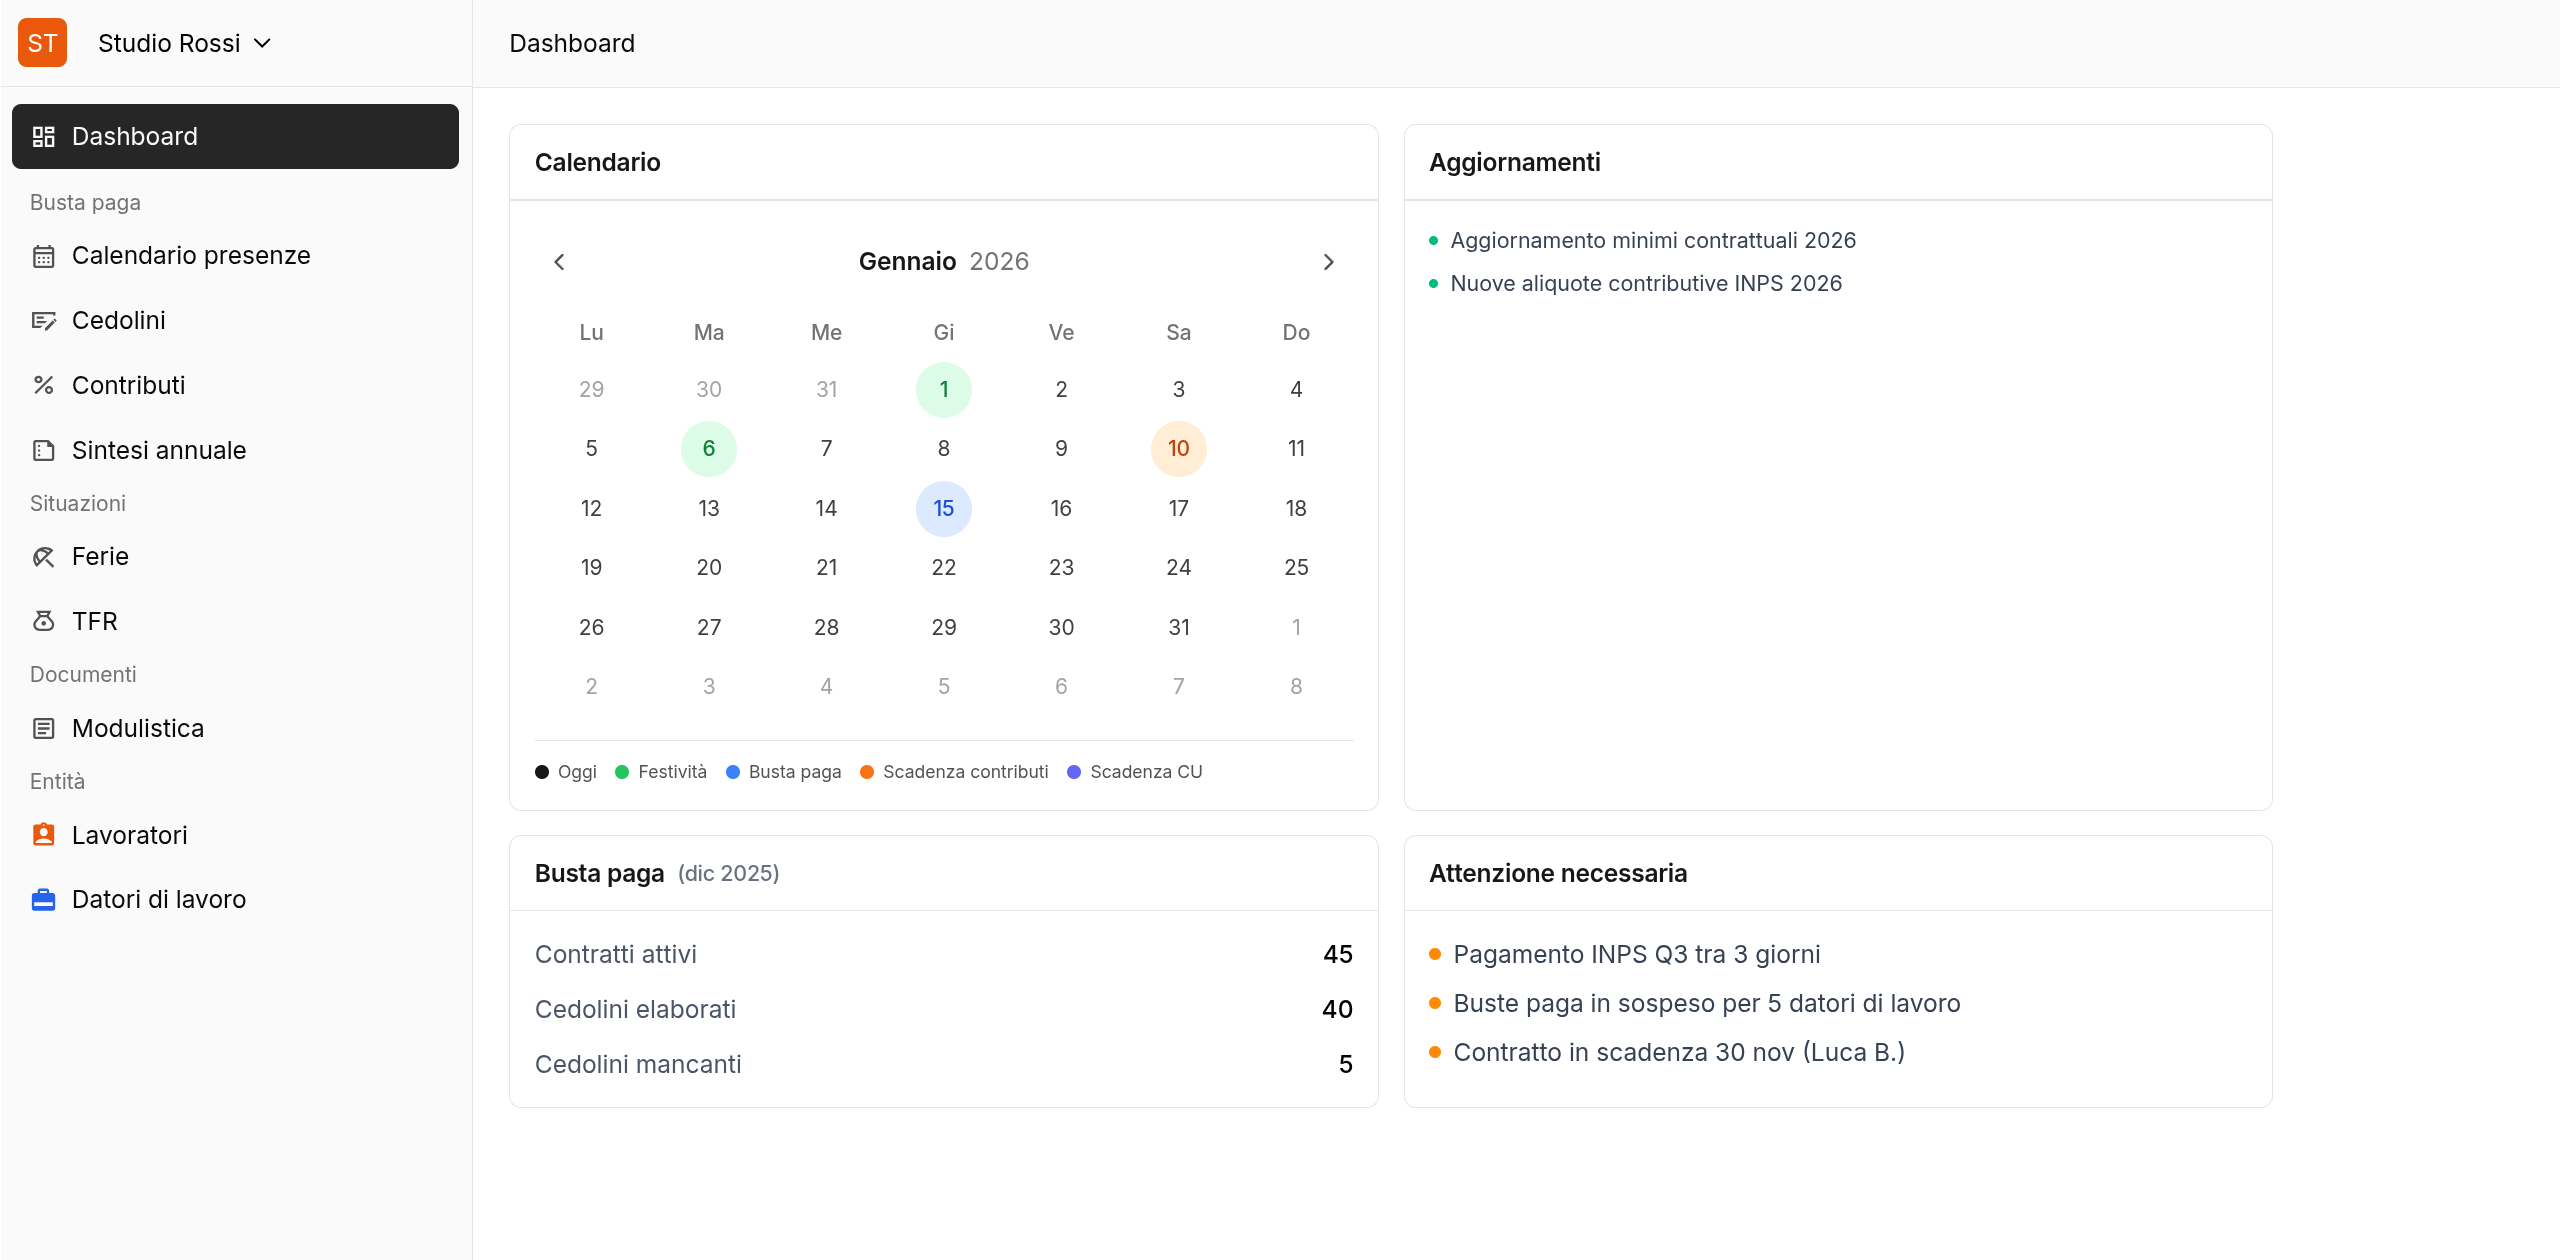Click the ST orange studio logo
Viewport: 2560px width, 1260px height.
point(42,43)
